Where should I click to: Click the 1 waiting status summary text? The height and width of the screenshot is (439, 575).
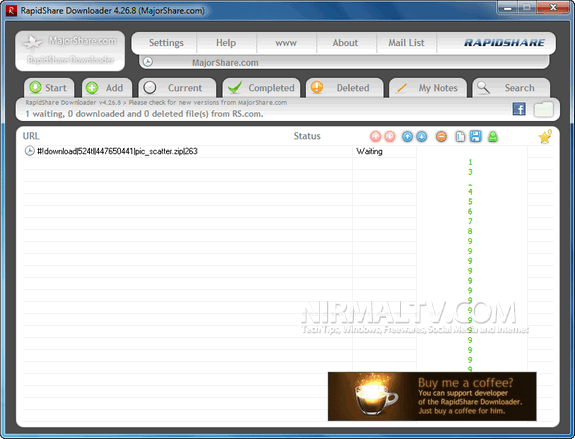point(144,114)
